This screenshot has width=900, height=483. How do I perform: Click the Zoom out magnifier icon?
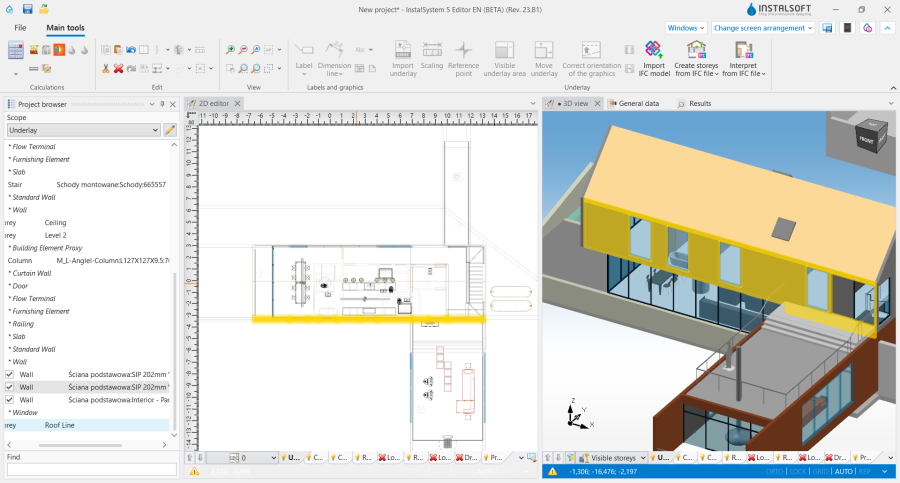point(243,50)
